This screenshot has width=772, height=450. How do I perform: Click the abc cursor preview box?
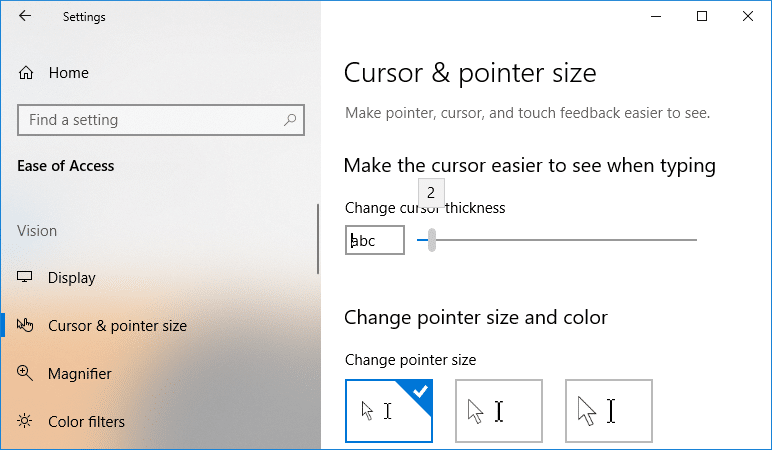[375, 240]
